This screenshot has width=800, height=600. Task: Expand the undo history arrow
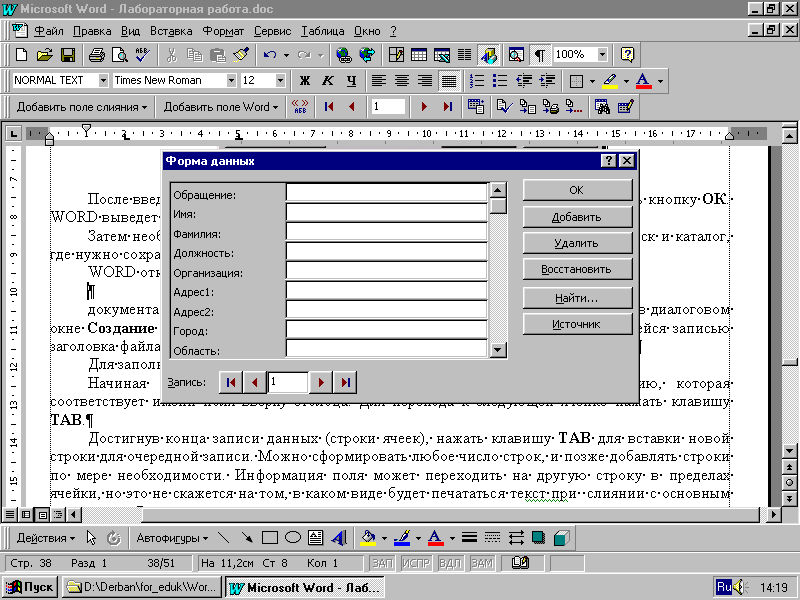(x=286, y=55)
